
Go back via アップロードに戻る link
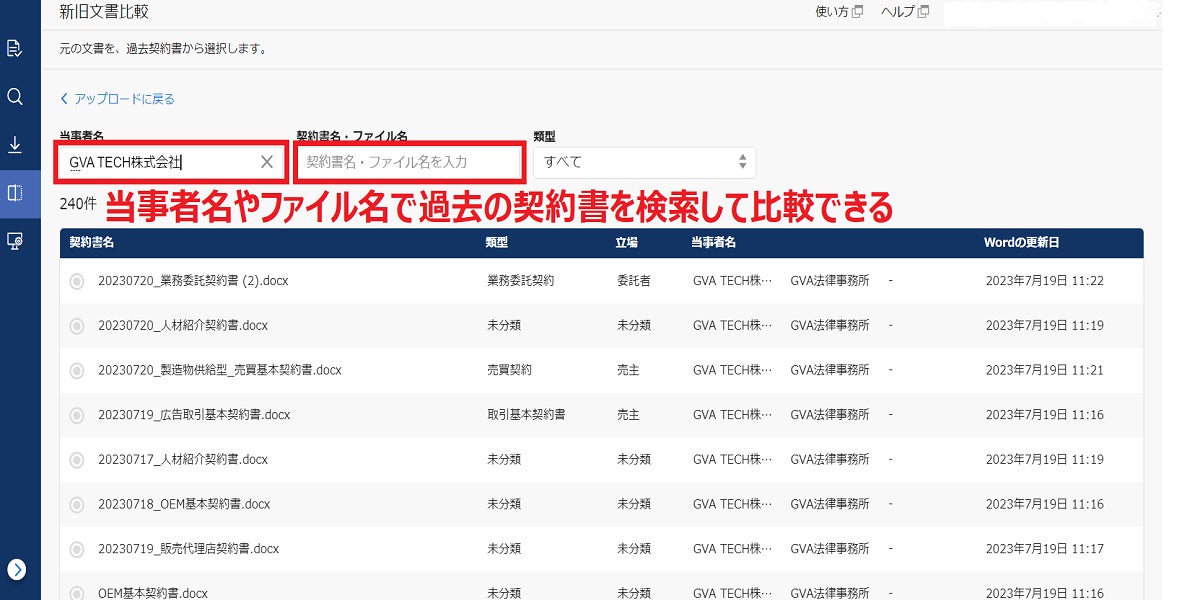118,99
